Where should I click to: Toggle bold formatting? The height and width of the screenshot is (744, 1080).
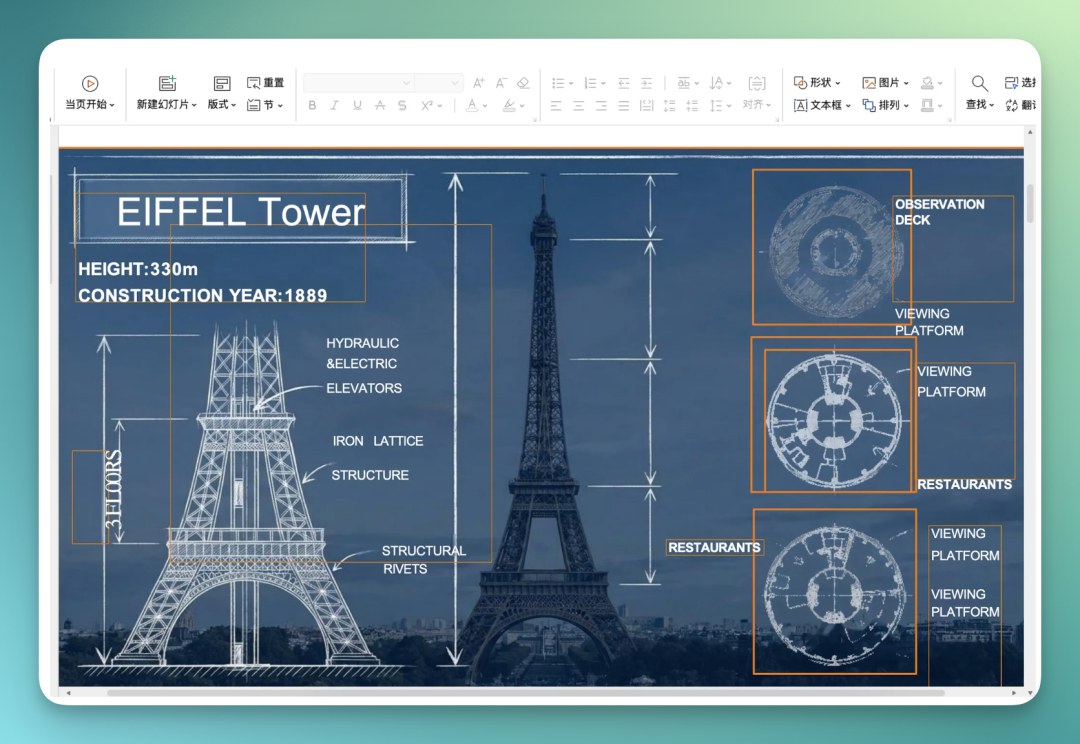pos(313,105)
